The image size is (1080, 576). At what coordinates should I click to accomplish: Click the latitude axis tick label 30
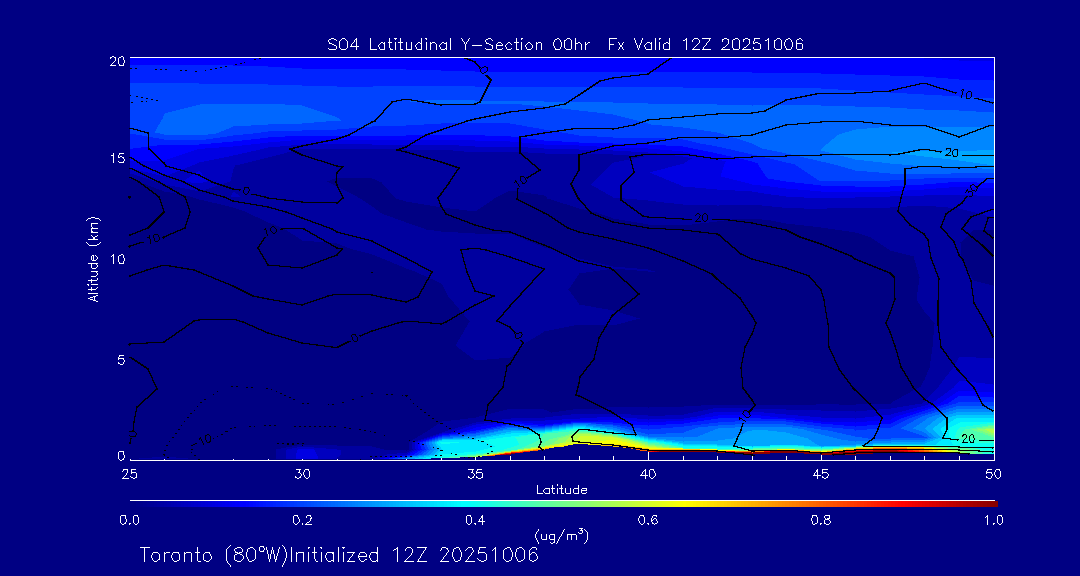(302, 474)
